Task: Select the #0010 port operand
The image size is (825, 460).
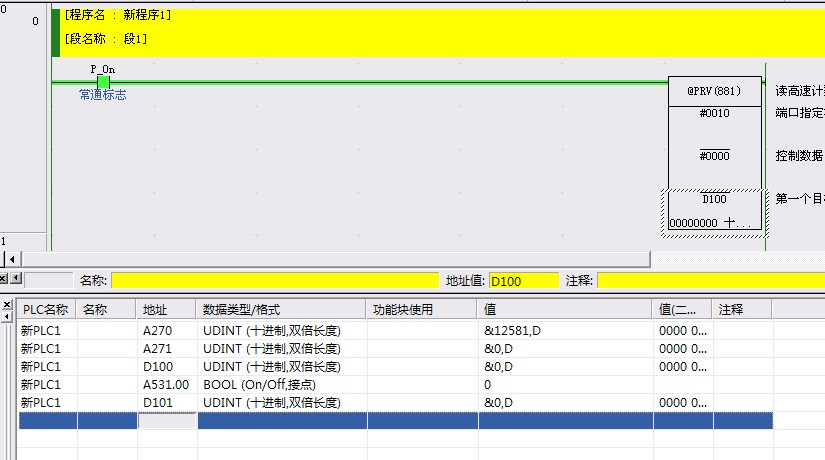Action: (714, 114)
